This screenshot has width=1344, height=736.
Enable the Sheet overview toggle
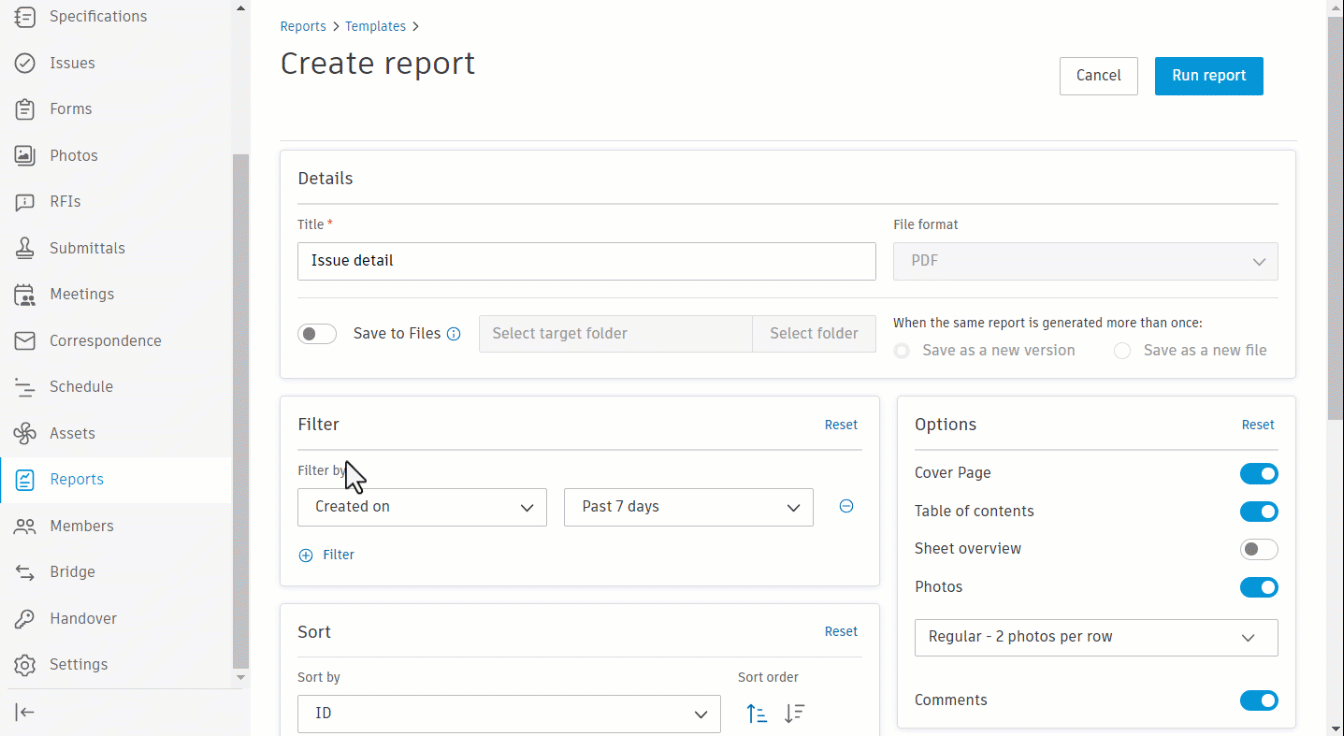point(1258,549)
